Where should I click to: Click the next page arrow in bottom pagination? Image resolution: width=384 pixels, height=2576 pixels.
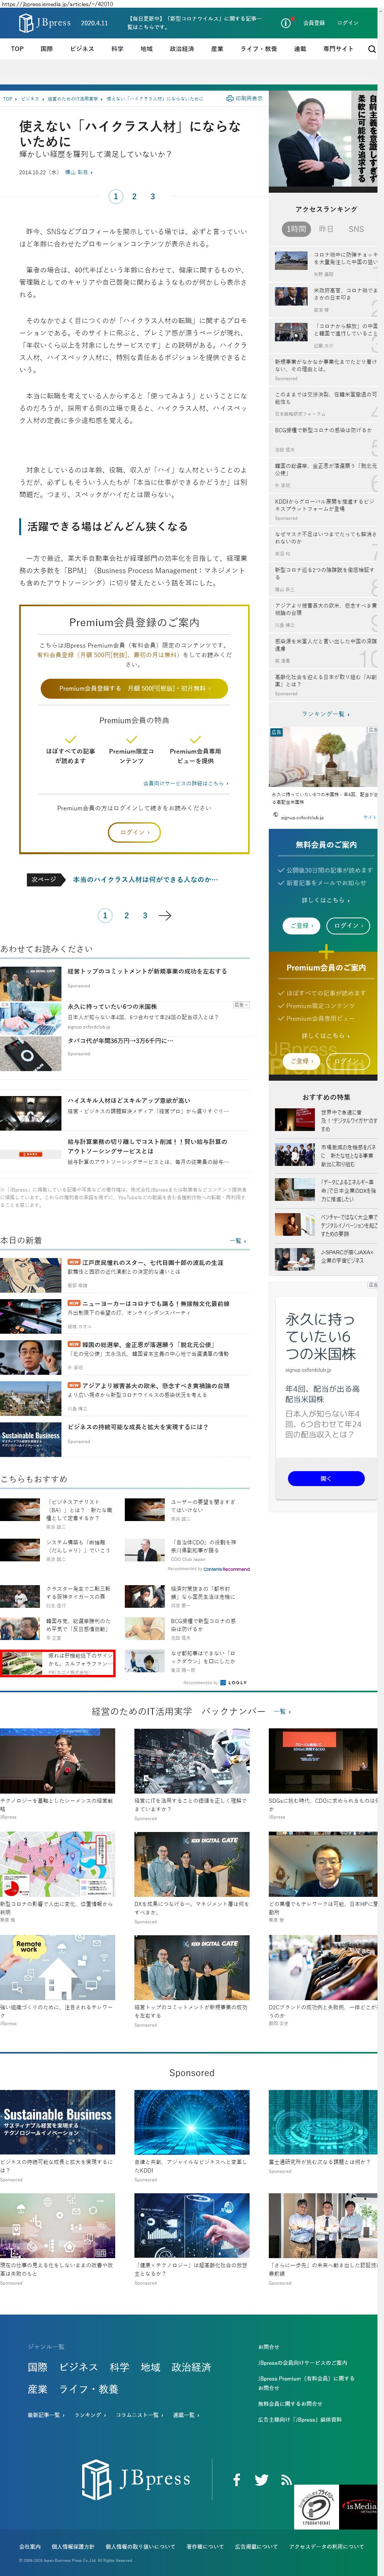pos(165,915)
